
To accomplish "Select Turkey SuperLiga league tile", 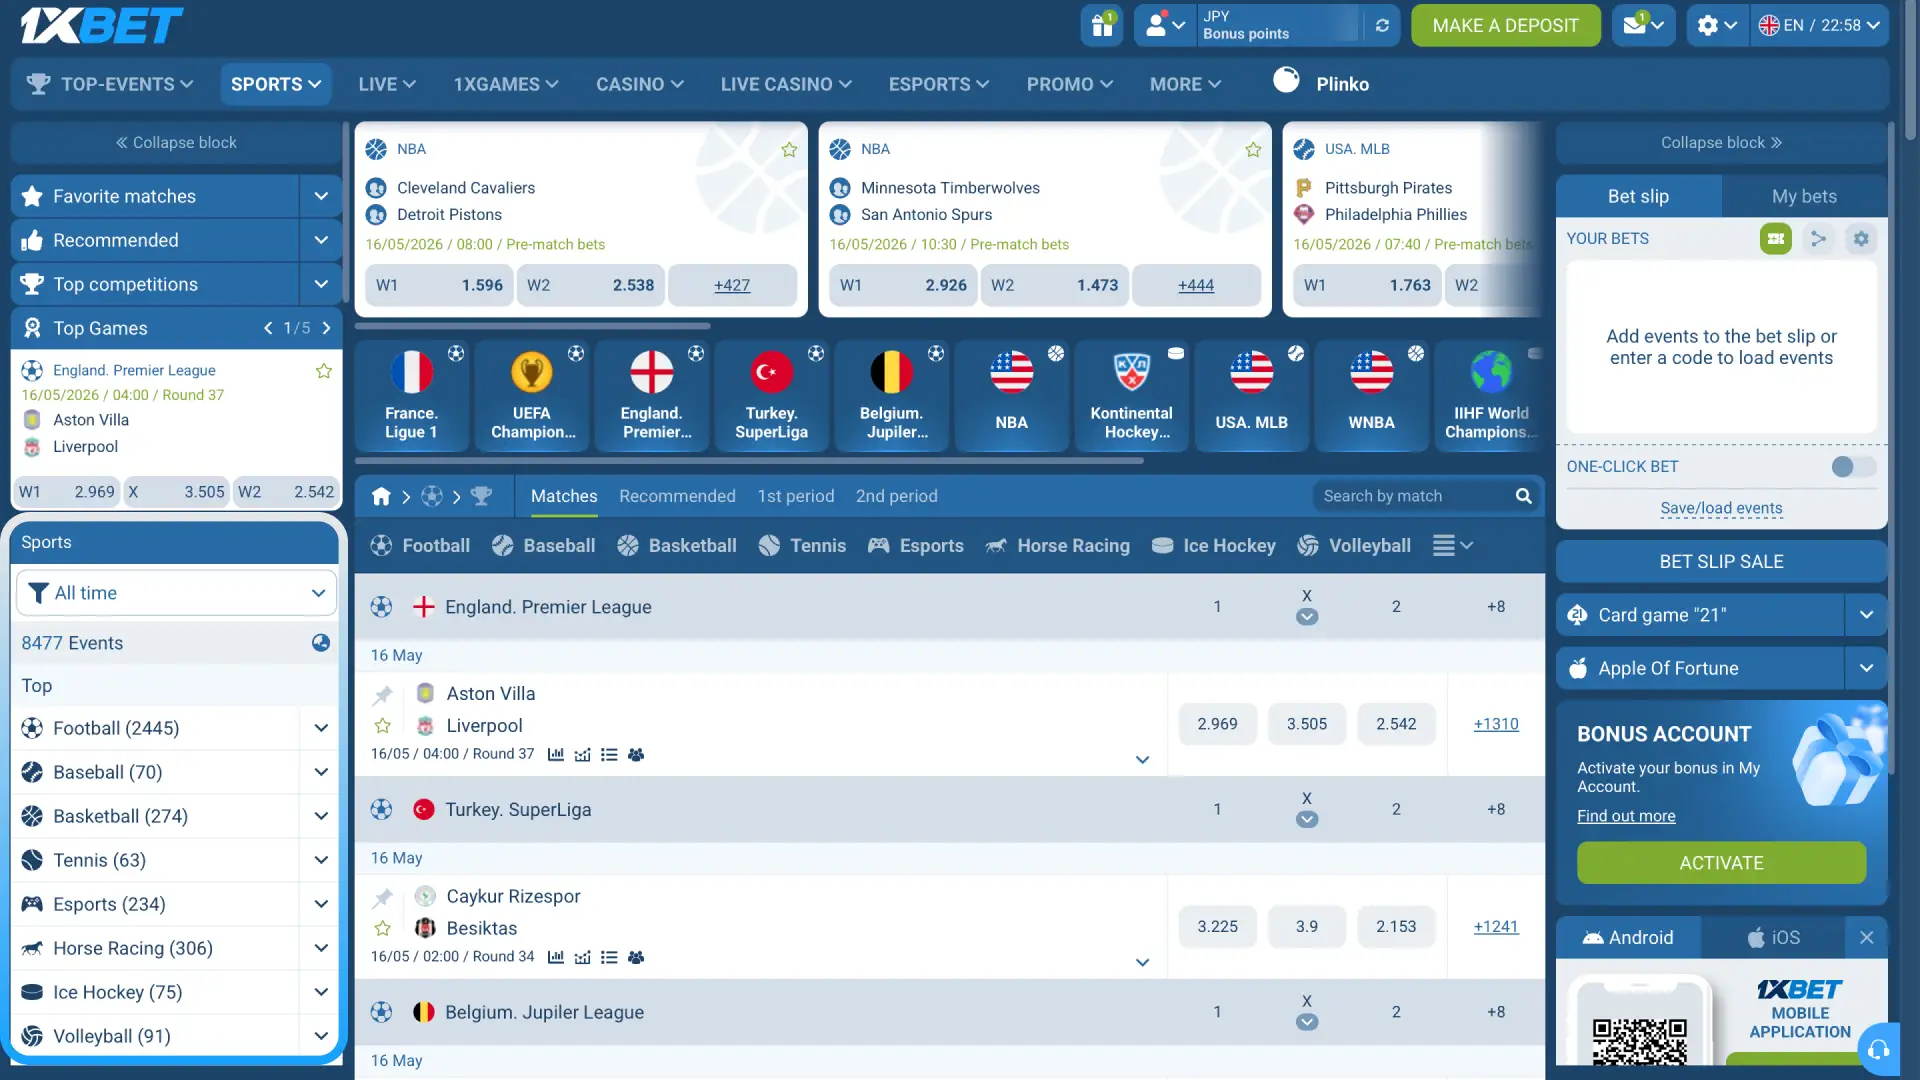I will (x=771, y=395).
